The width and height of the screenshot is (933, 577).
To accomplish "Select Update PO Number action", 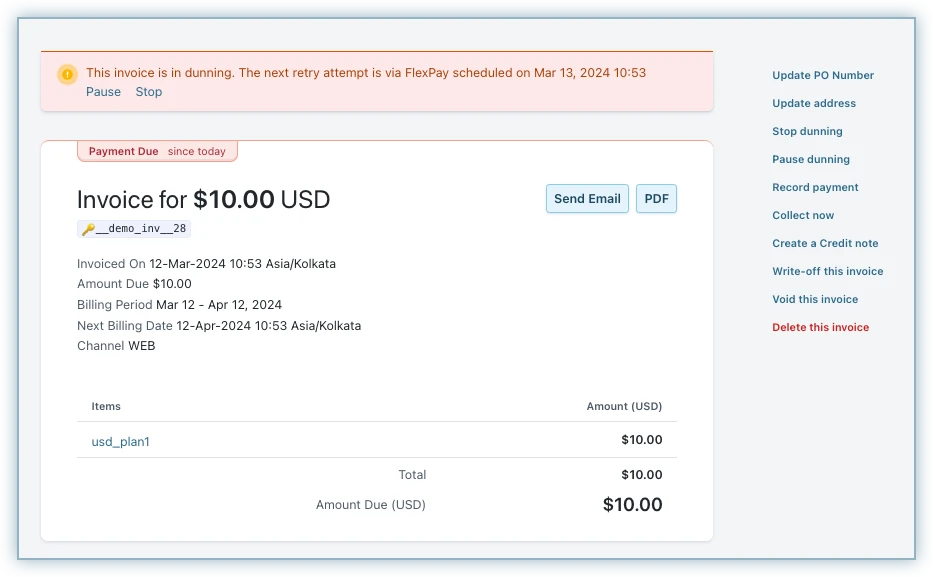I will (823, 75).
